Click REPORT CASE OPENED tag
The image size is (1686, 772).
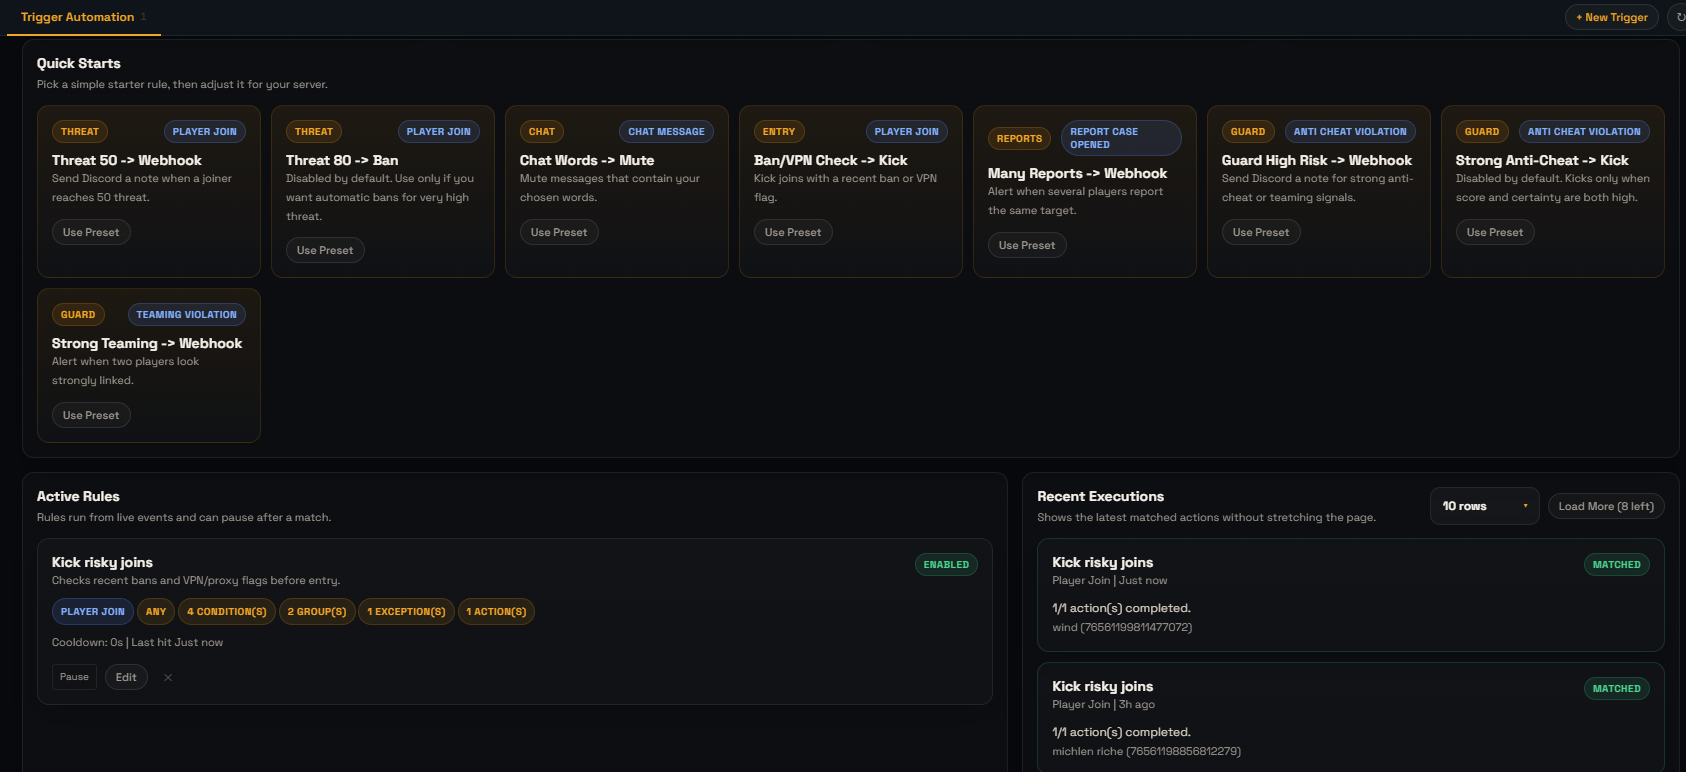[1121, 138]
